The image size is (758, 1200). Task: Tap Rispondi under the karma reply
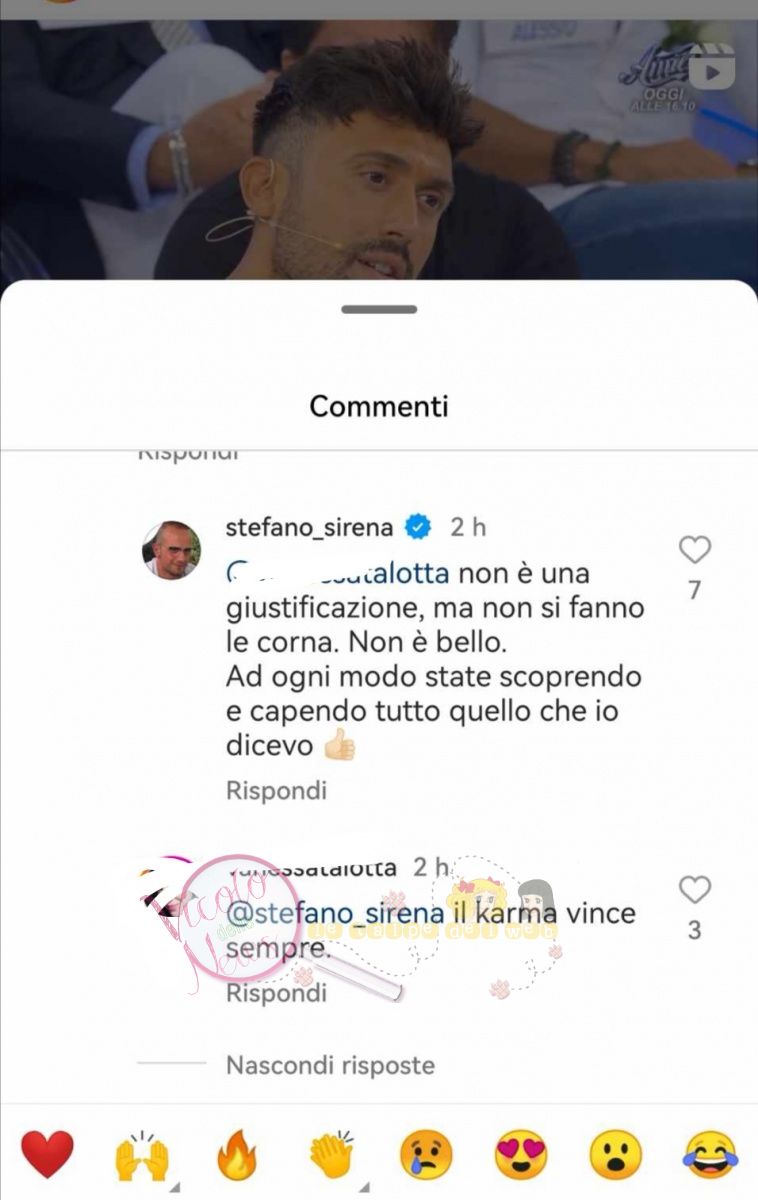[276, 993]
